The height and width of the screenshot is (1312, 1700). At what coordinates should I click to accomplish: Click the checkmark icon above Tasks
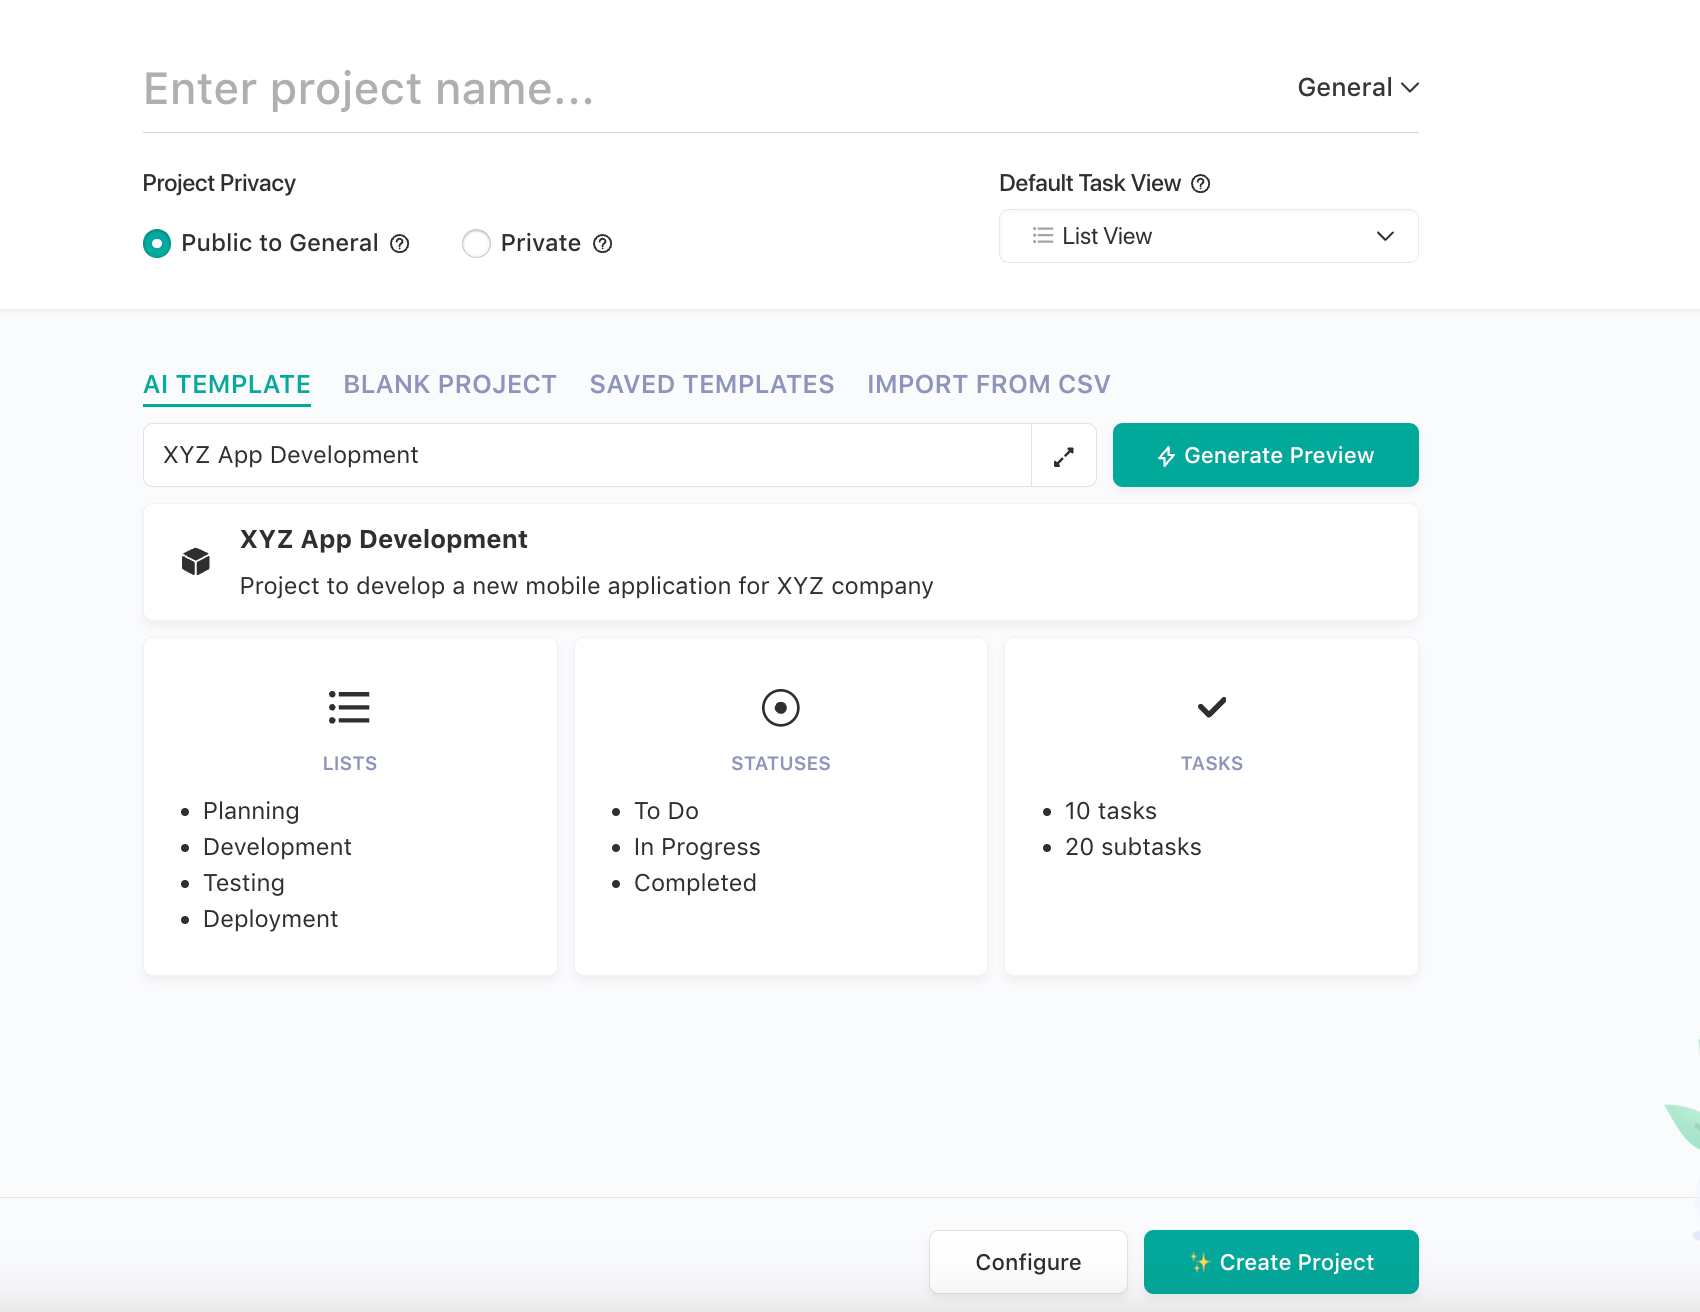tap(1211, 707)
